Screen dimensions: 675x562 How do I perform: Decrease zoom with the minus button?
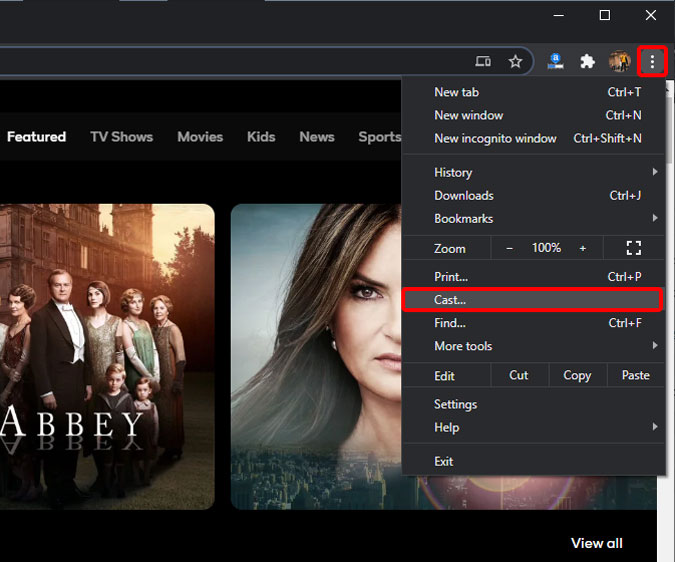509,248
